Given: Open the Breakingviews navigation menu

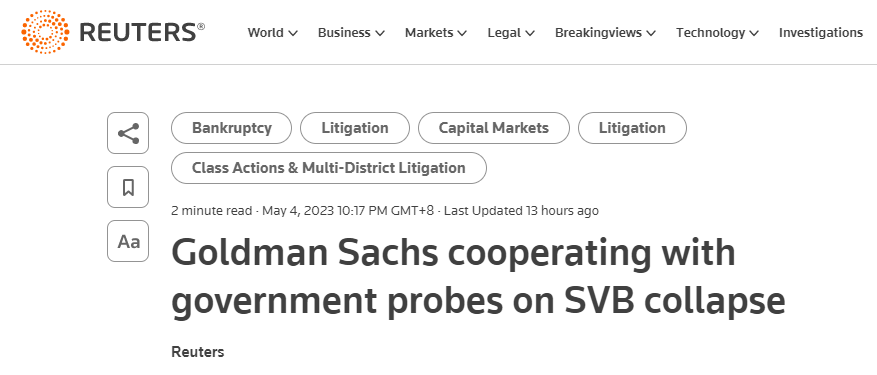Looking at the screenshot, I should click(605, 33).
